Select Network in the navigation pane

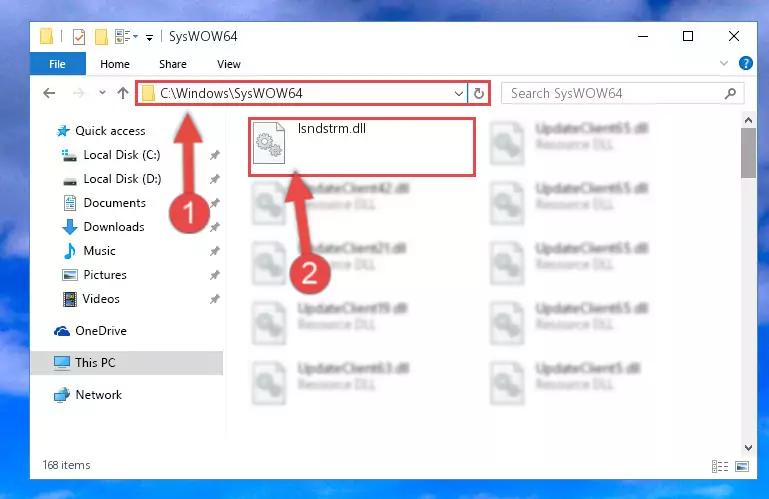pyautogui.click(x=98, y=395)
